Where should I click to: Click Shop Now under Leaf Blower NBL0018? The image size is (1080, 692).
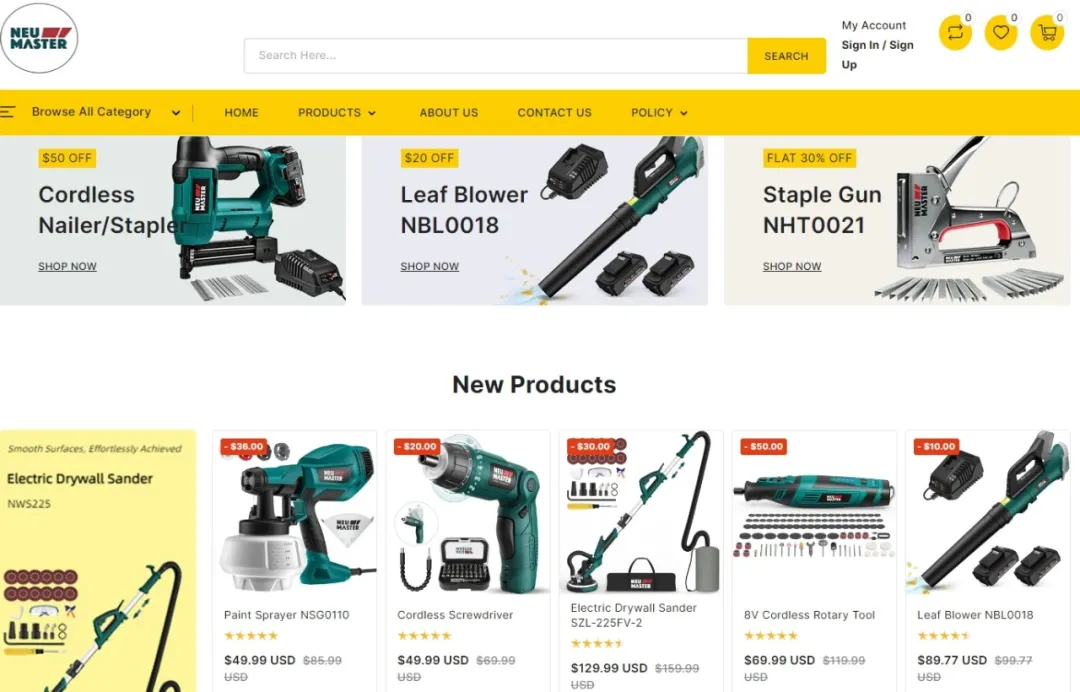point(430,266)
